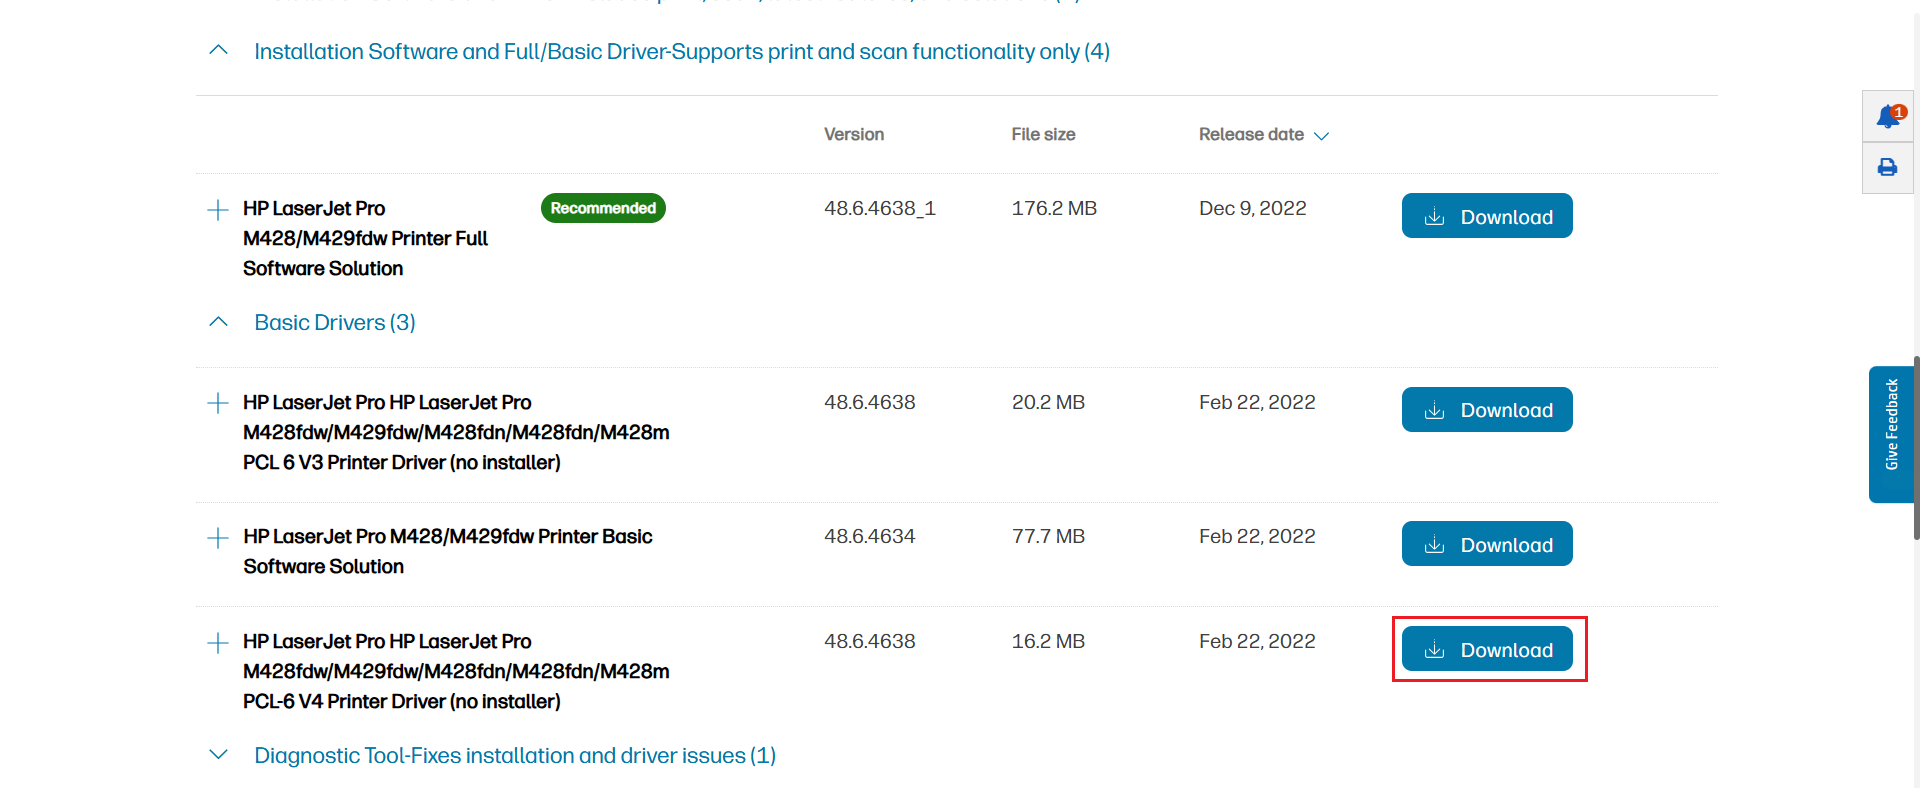
Task: Open the Give Feedback side tab
Action: pyautogui.click(x=1890, y=434)
